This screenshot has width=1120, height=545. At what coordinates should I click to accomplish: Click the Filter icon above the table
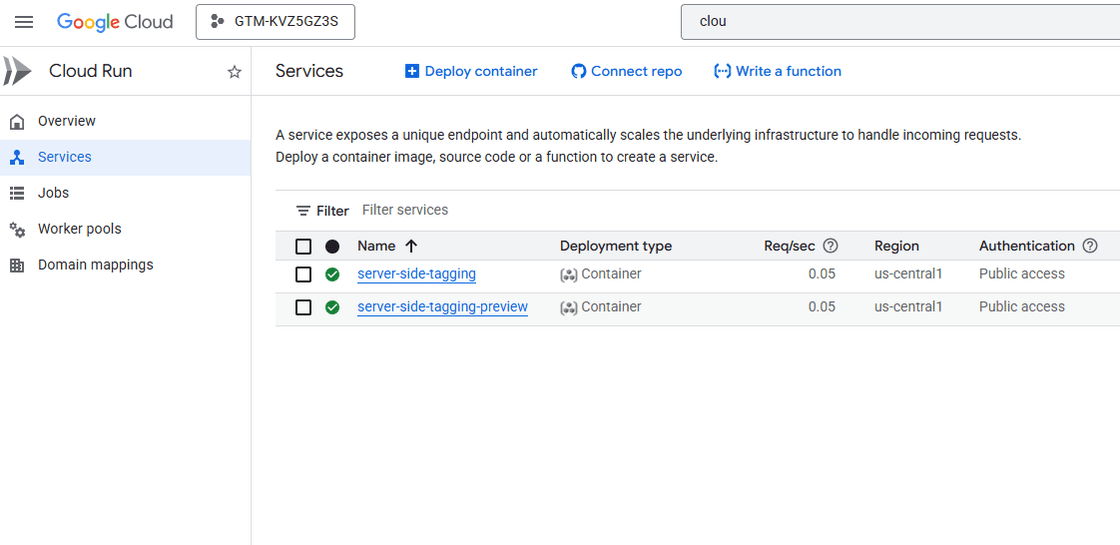pos(304,211)
